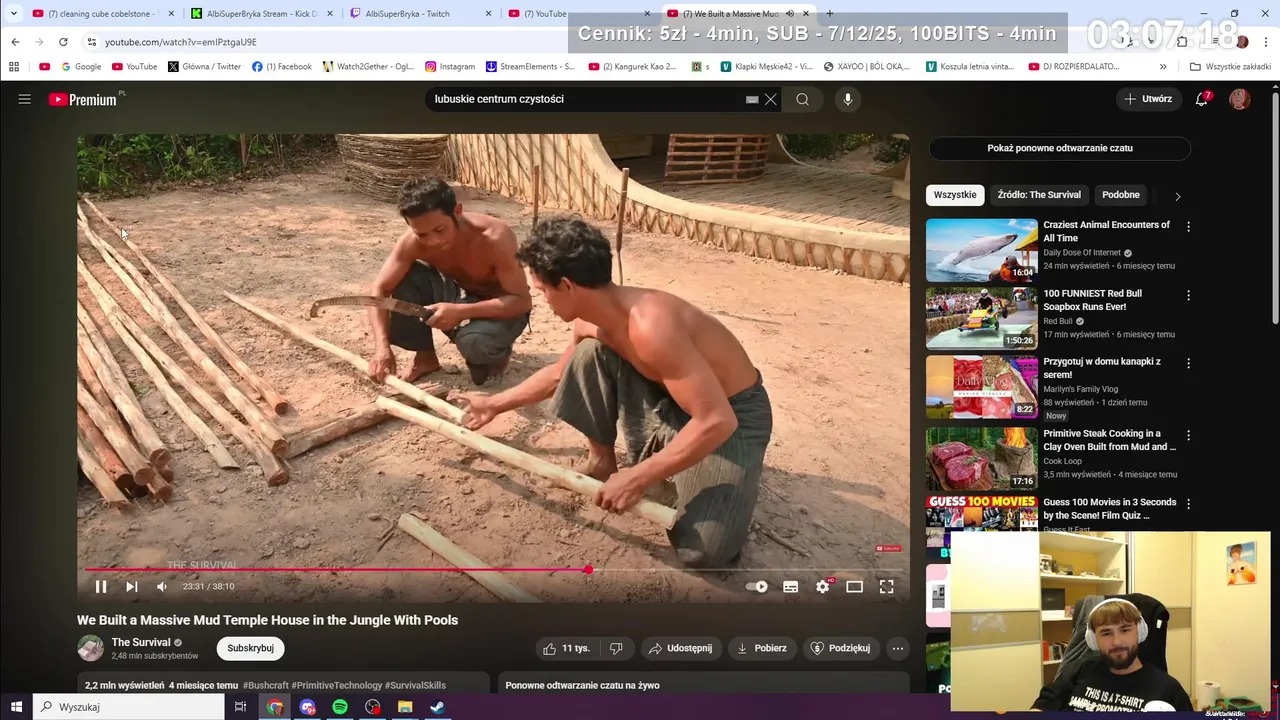Open options for Przygotuj w domu kanapki video

[1188, 364]
